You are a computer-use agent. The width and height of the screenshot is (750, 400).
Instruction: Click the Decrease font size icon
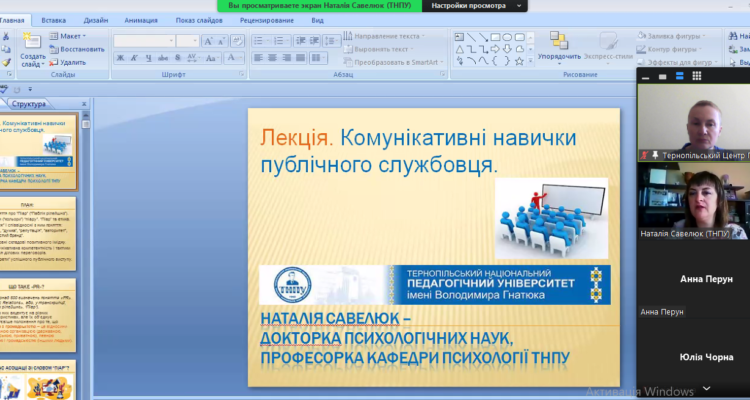[x=221, y=41]
